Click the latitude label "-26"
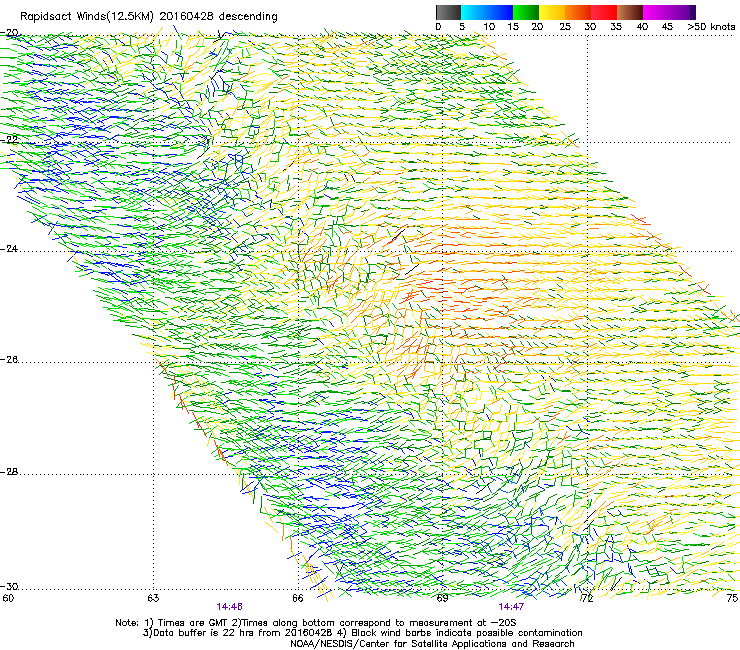The height and width of the screenshot is (650, 740). pos(9,360)
